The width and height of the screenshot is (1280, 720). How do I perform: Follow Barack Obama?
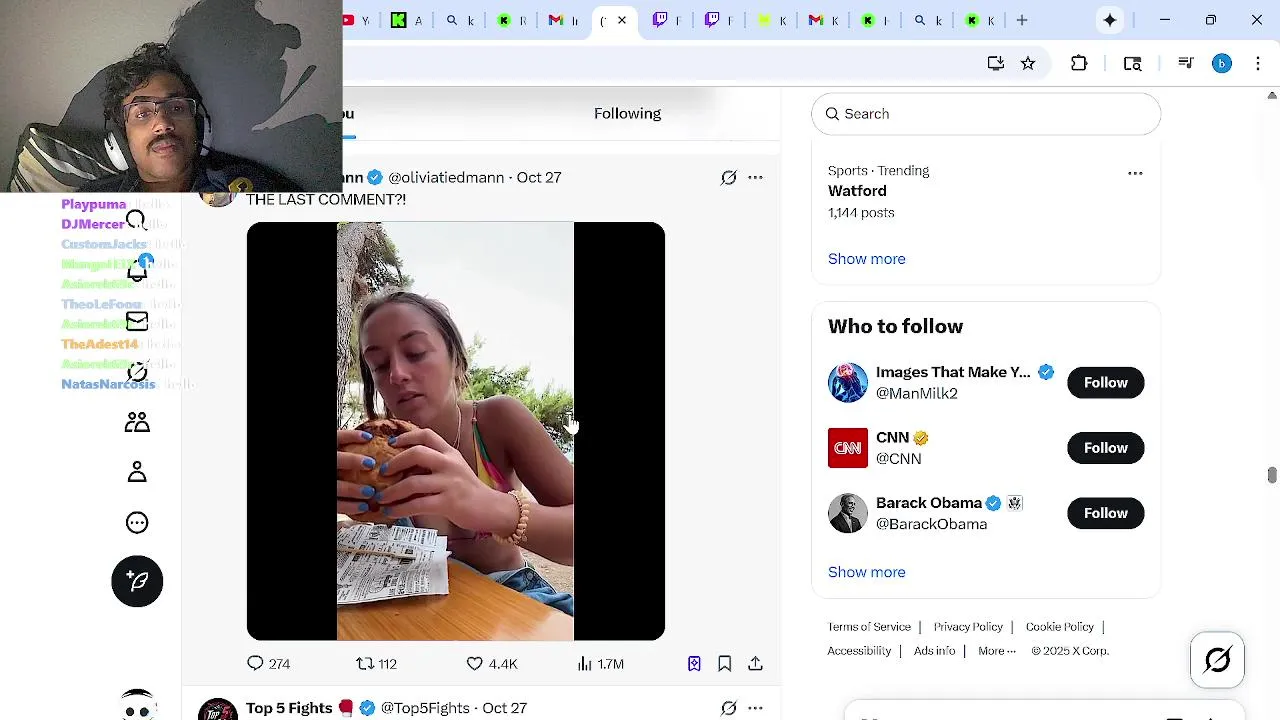pyautogui.click(x=1105, y=513)
